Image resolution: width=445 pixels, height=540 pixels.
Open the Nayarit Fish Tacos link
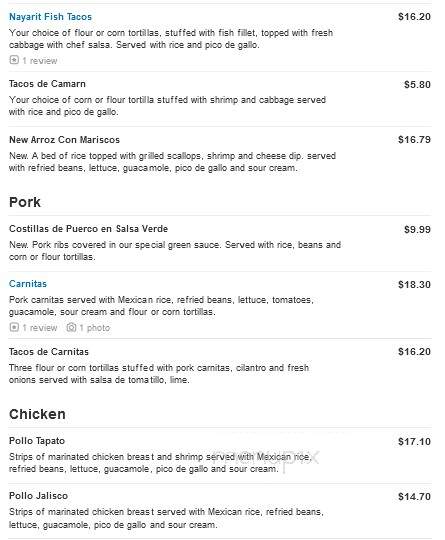[50, 17]
